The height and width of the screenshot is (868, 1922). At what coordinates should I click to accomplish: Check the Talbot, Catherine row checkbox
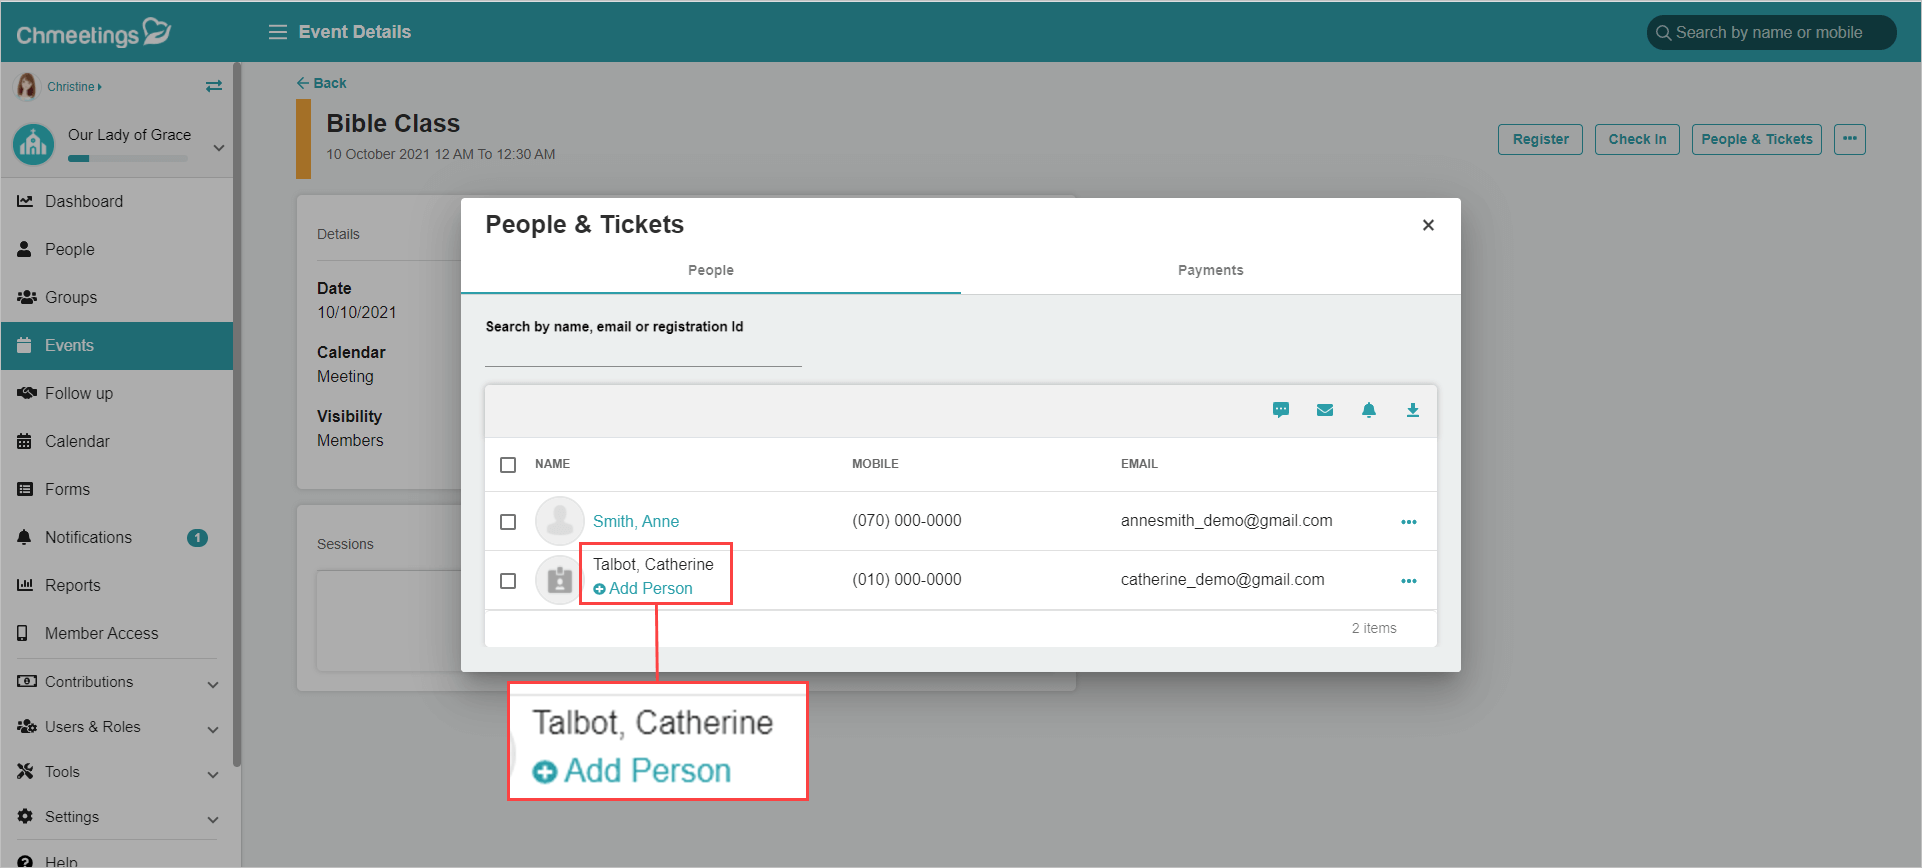[508, 581]
